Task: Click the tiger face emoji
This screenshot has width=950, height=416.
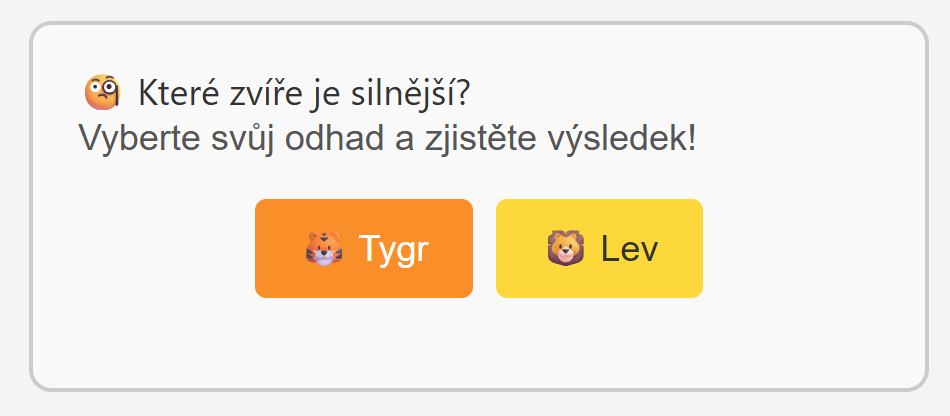Action: [324, 249]
